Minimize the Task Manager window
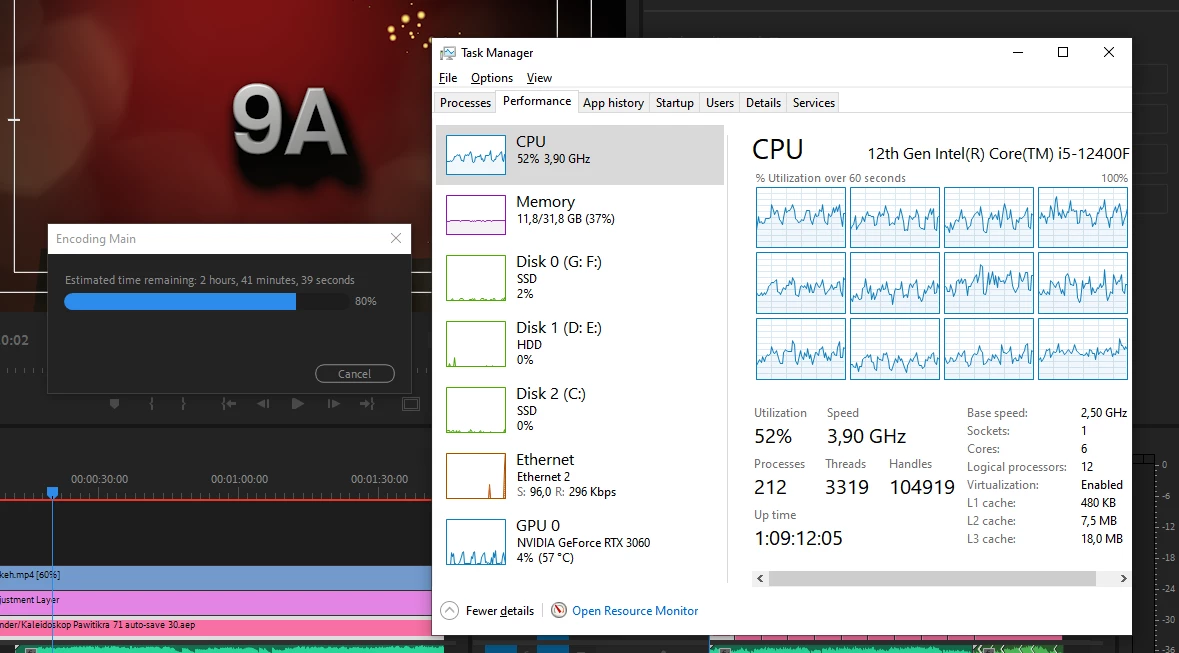 [x=1017, y=53]
